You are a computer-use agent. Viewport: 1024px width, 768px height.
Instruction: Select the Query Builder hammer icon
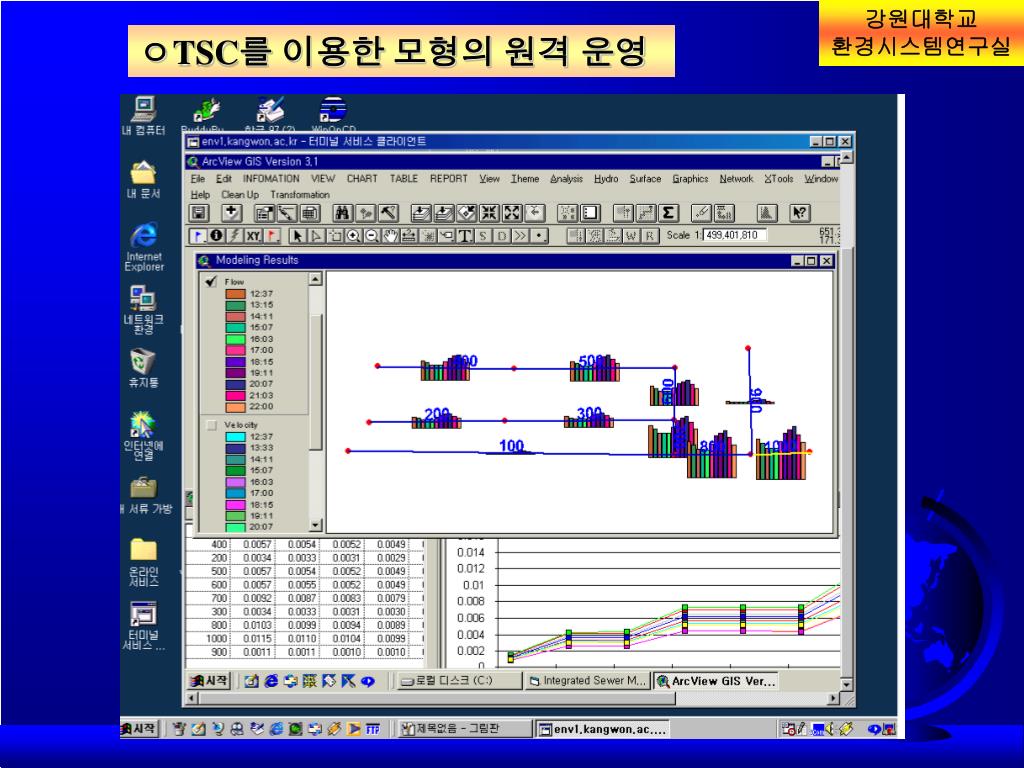click(x=388, y=213)
